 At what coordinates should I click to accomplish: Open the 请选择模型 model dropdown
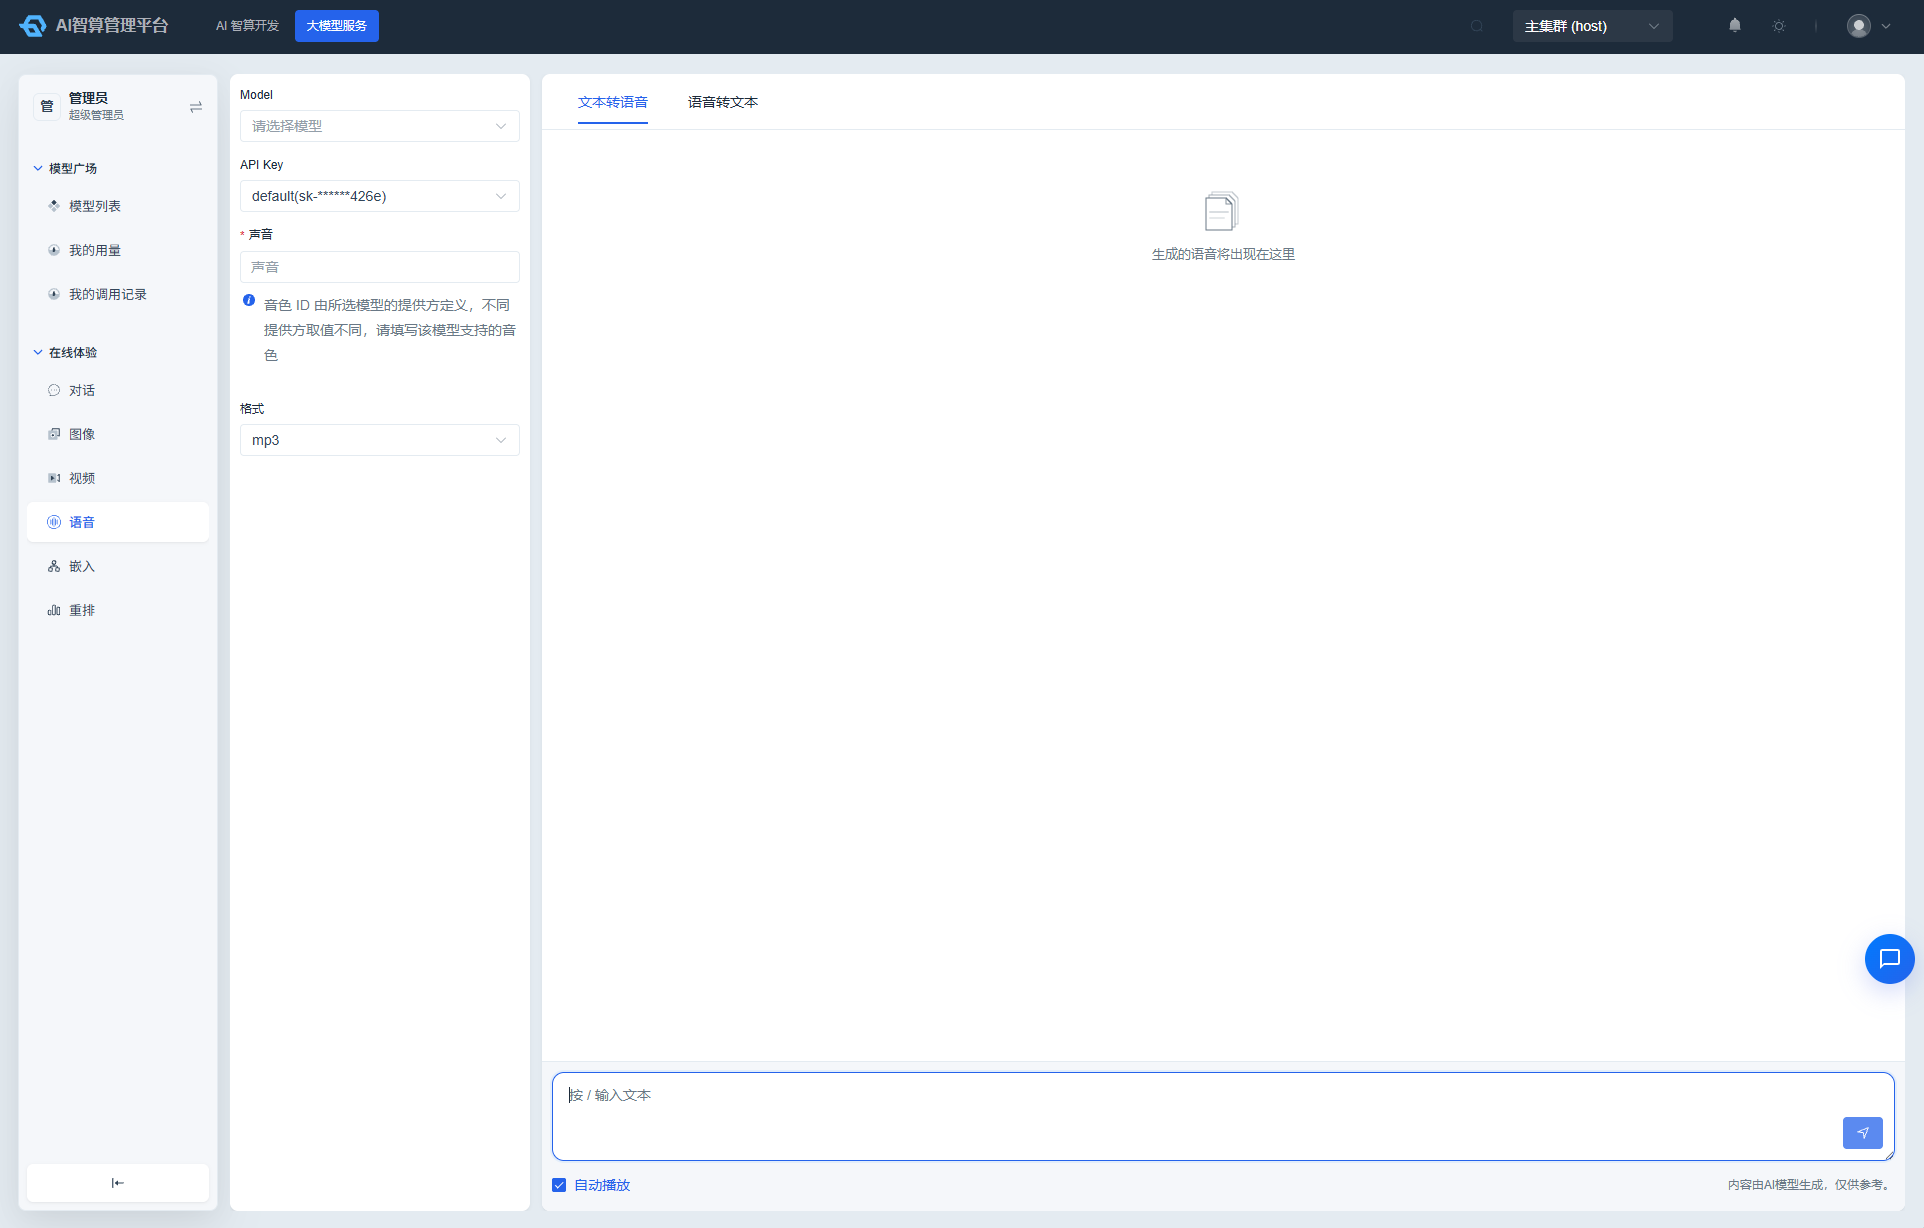tap(380, 126)
